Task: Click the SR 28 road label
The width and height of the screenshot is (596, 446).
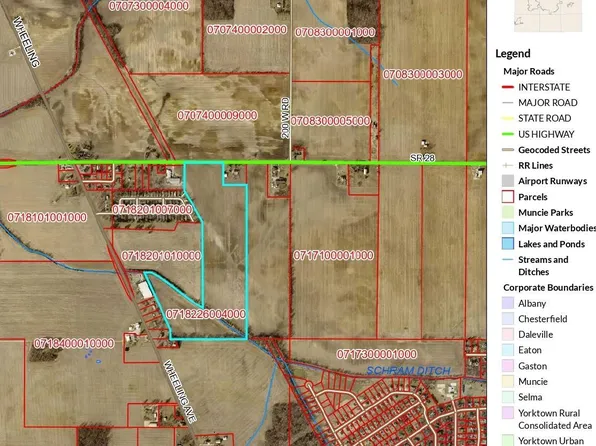Action: (x=422, y=158)
